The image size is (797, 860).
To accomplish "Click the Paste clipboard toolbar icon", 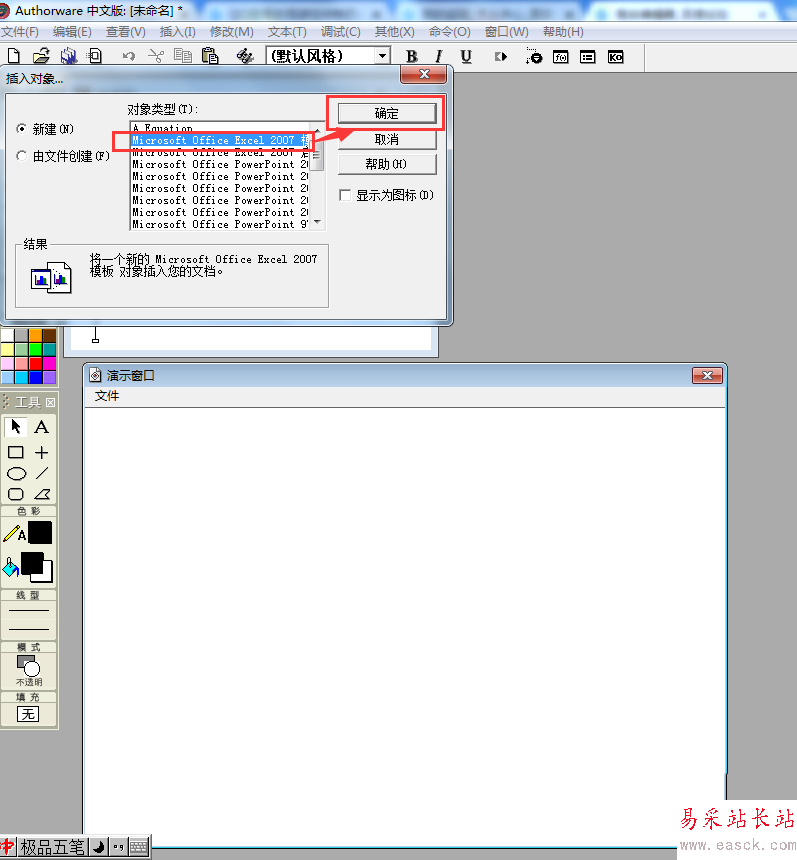I will click(210, 56).
